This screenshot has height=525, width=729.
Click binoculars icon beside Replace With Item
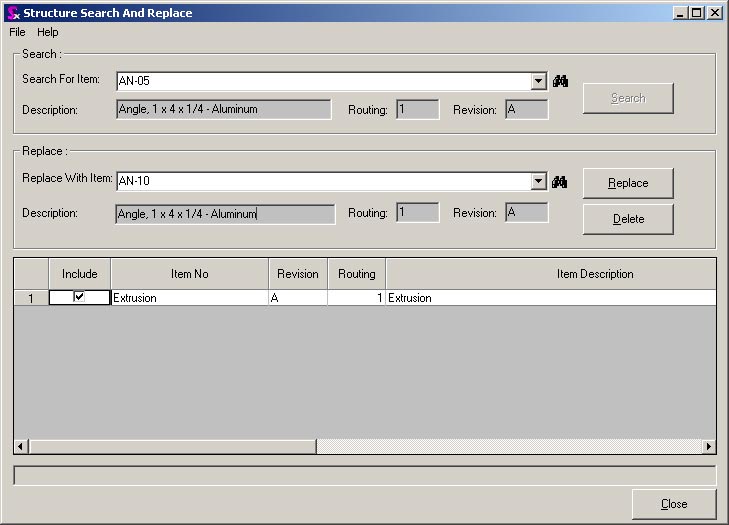tap(560, 181)
